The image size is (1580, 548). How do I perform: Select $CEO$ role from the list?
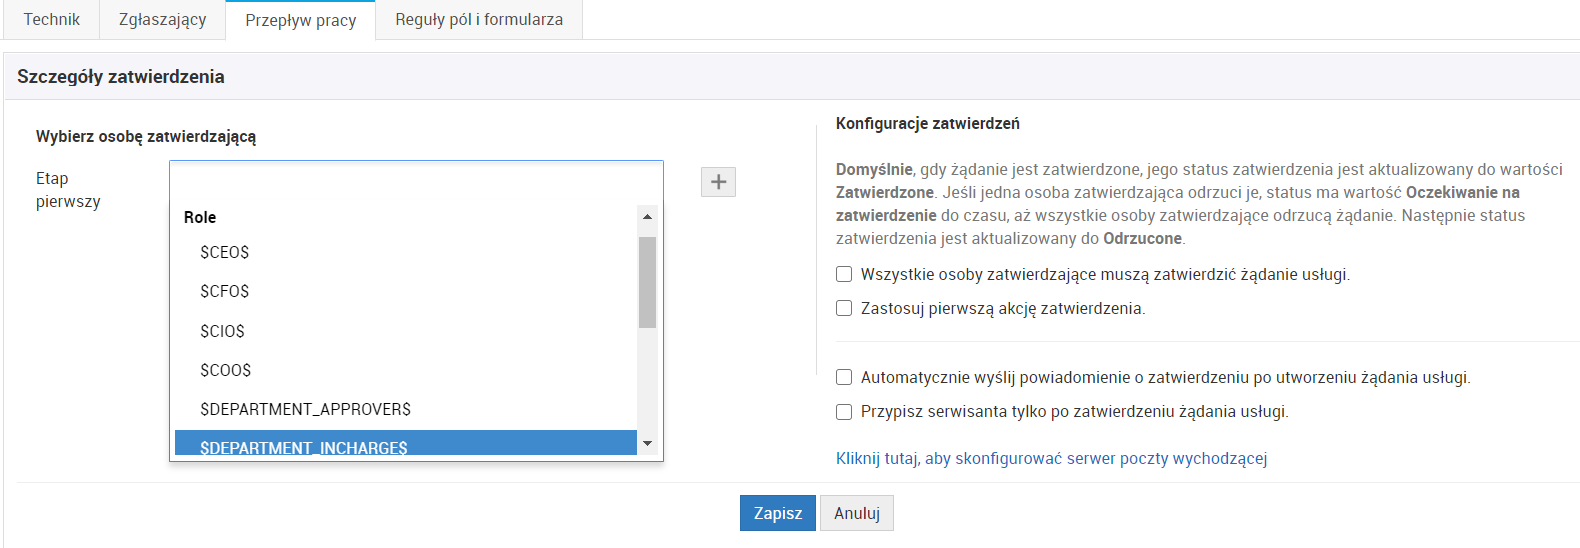(225, 252)
